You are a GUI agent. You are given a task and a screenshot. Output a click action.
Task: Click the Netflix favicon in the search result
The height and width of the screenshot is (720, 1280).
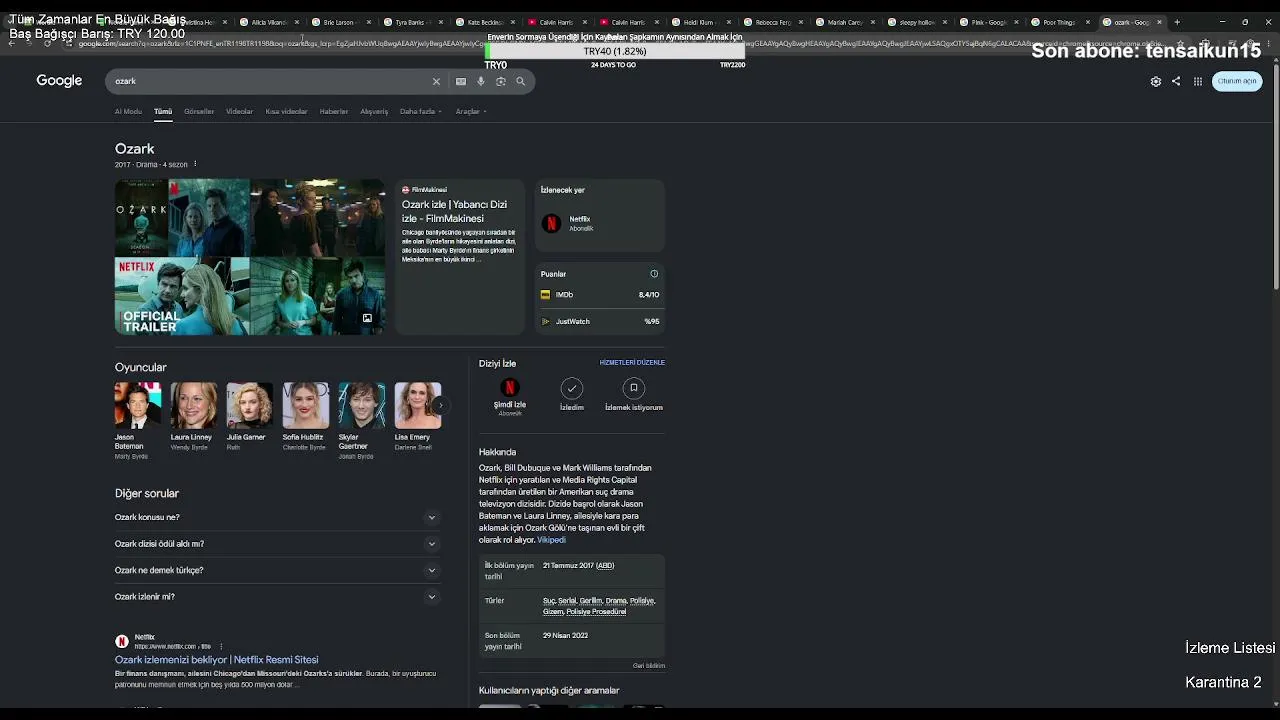pyautogui.click(x=122, y=641)
